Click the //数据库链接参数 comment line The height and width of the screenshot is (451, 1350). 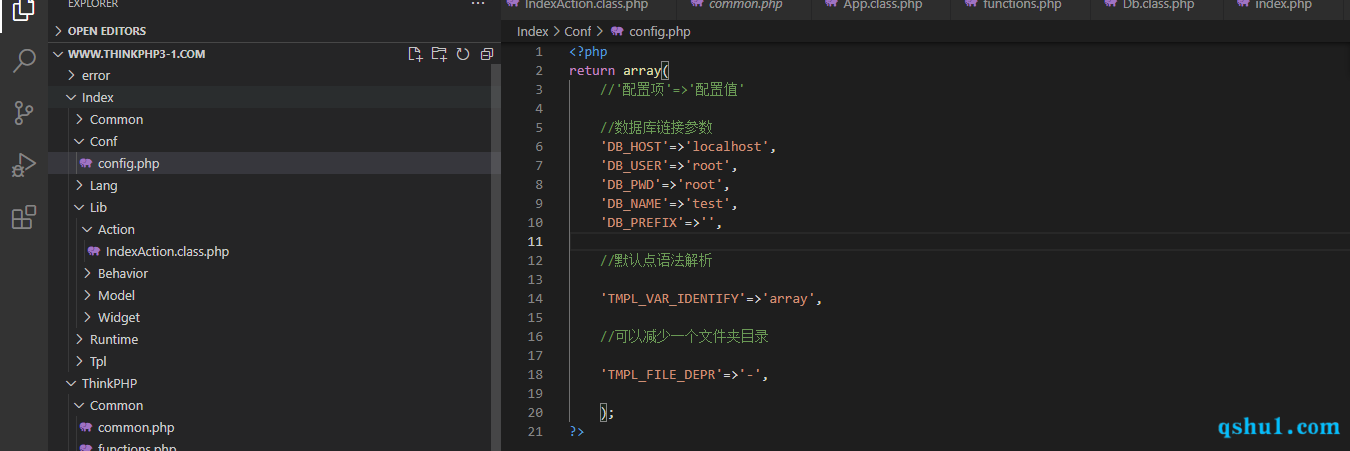click(657, 127)
